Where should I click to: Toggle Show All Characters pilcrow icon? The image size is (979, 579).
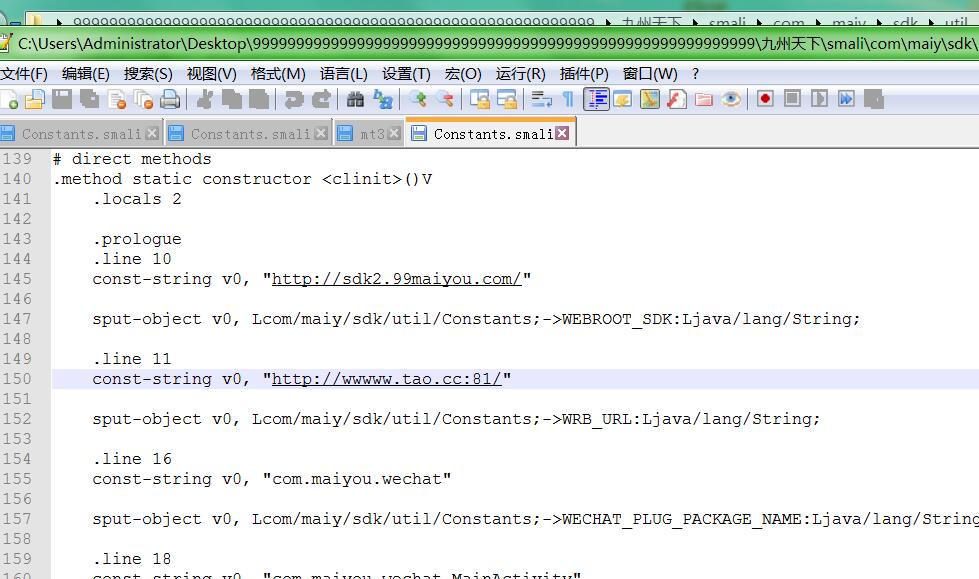[x=568, y=99]
